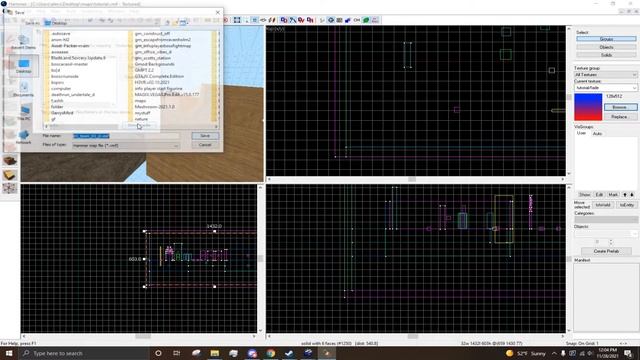Screen dimensions: 640x360
Task: Click the Save button in the dialog
Action: 205,136
